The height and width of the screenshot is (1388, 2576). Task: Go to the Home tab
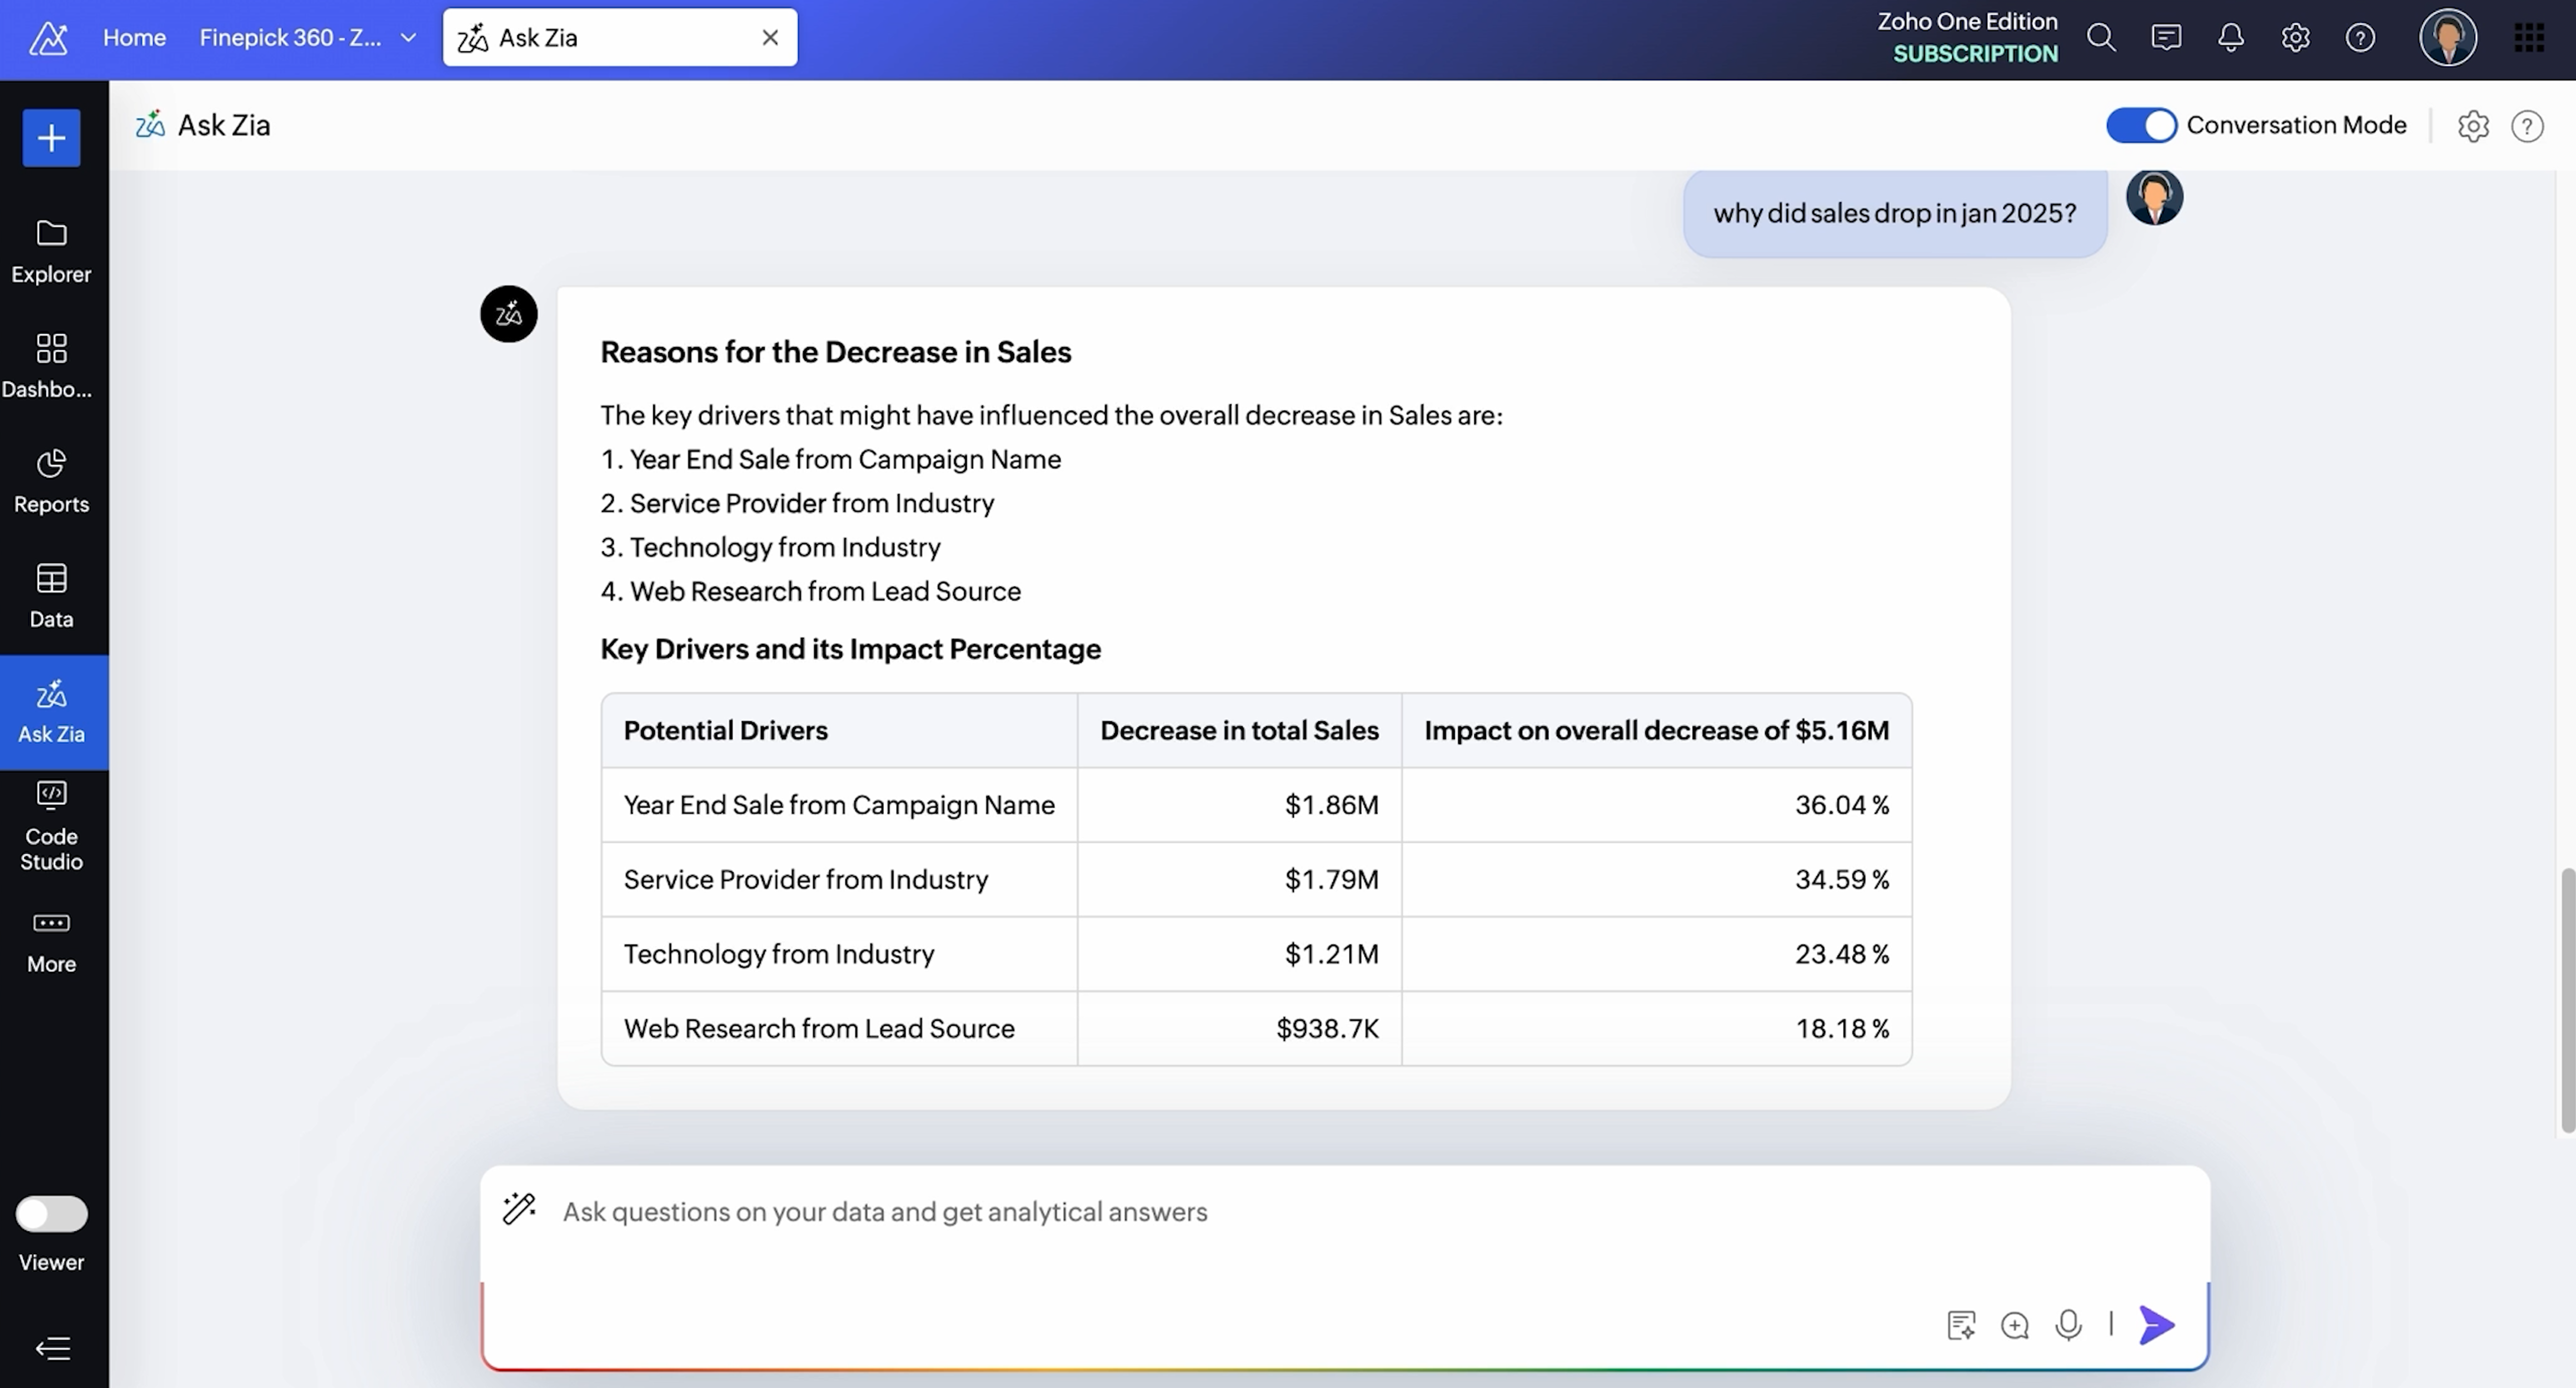click(134, 38)
